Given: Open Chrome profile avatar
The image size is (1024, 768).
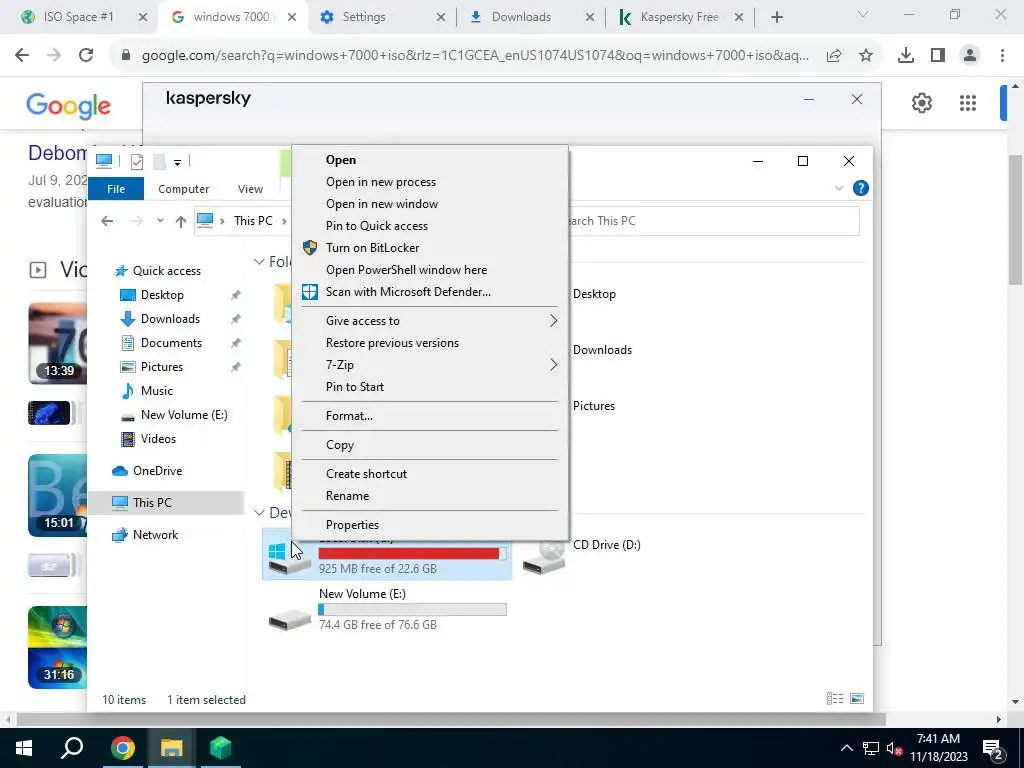Looking at the screenshot, I should pos(970,56).
